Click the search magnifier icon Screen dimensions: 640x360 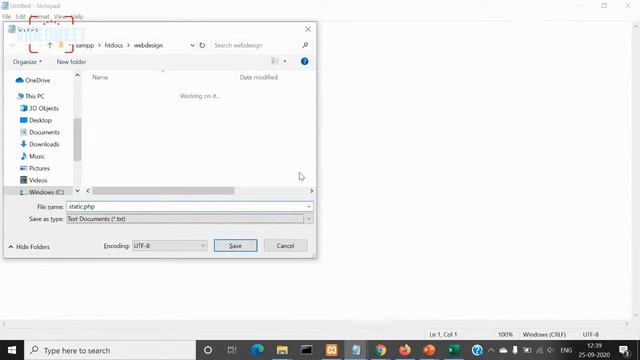[x=305, y=45]
